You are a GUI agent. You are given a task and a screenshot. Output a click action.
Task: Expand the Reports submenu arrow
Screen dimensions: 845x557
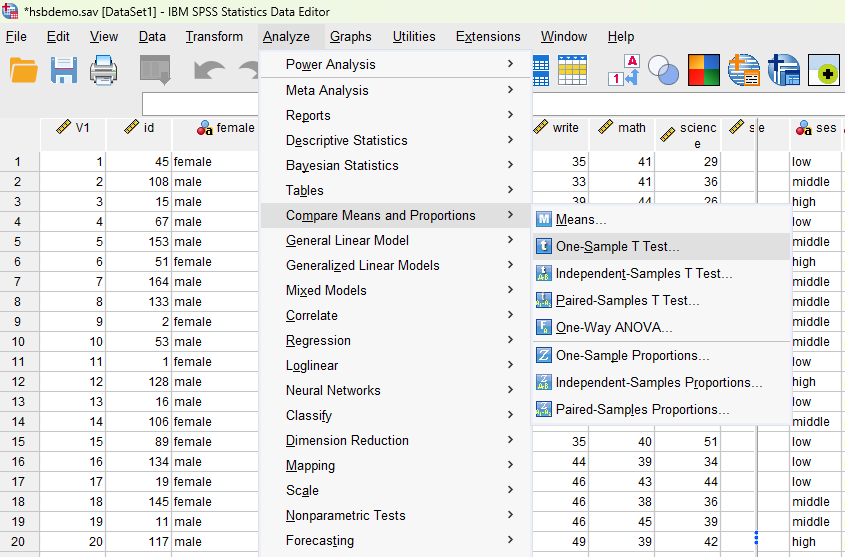pyautogui.click(x=510, y=114)
